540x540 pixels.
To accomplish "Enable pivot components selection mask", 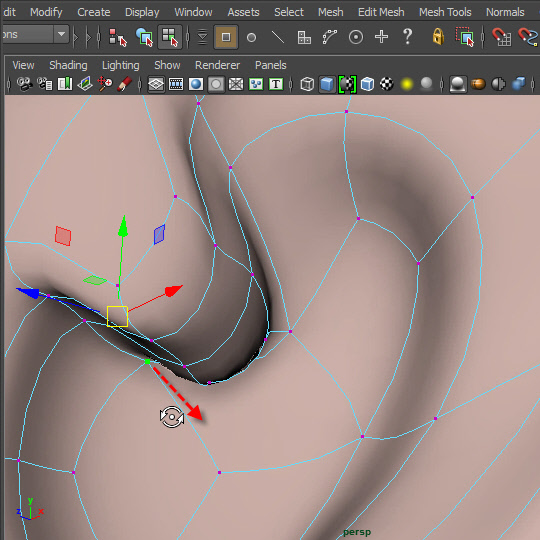I will tap(356, 37).
